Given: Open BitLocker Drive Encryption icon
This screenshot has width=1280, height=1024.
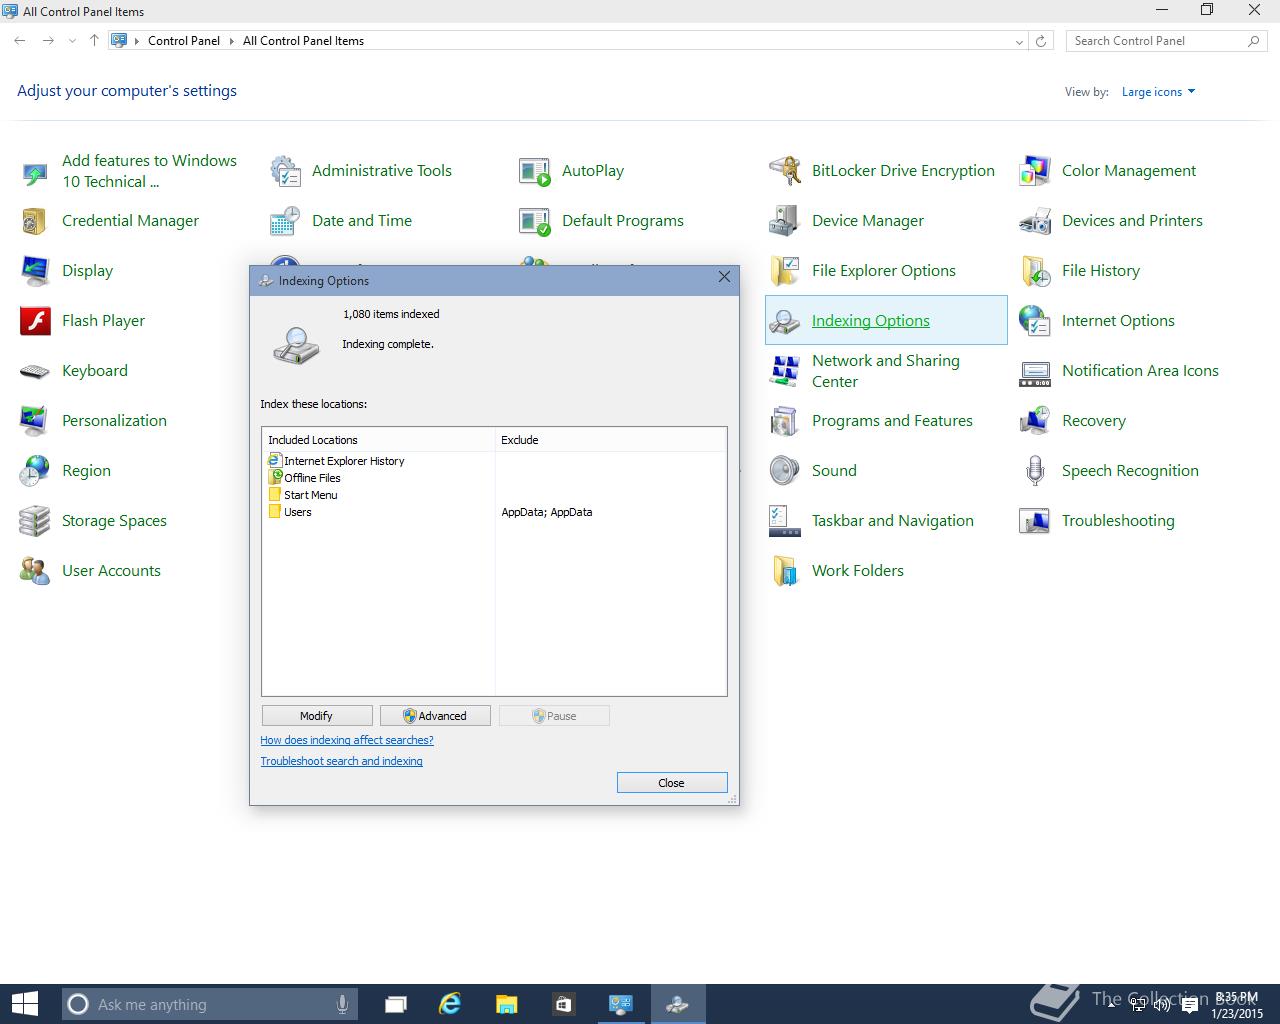Looking at the screenshot, I should (785, 171).
